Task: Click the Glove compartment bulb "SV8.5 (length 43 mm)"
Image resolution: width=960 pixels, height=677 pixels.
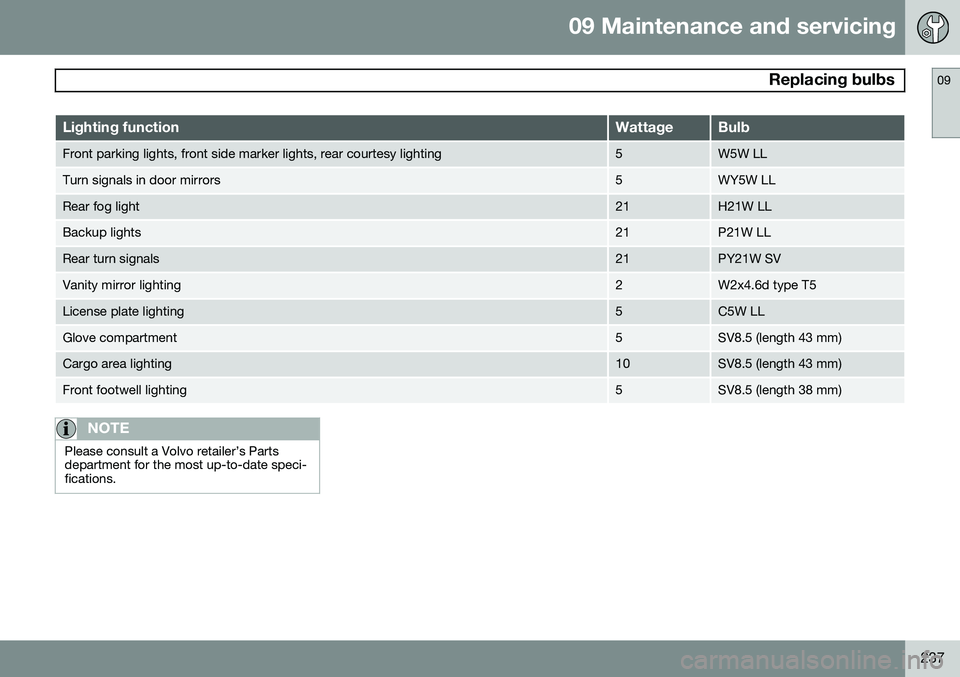Action: click(779, 338)
